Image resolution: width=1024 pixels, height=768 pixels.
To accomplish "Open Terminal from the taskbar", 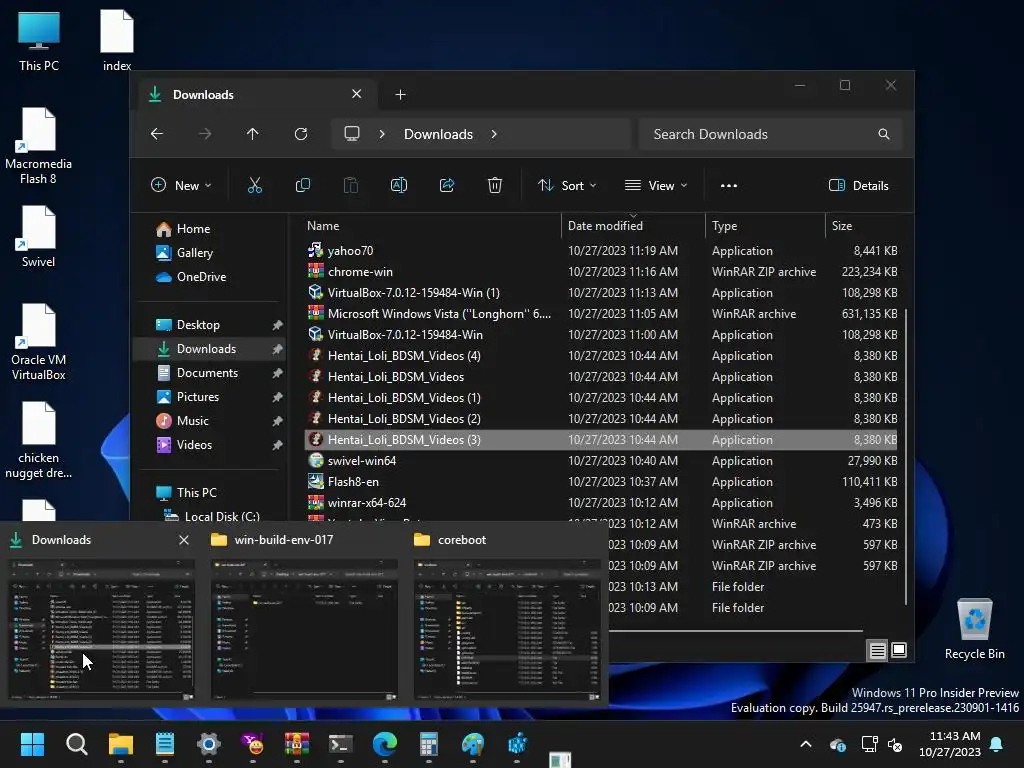I will 340,744.
